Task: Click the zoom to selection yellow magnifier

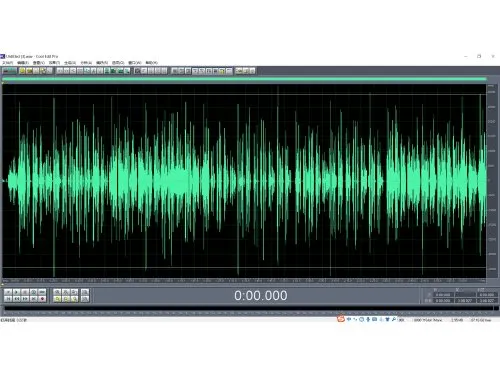Action: pos(57,299)
